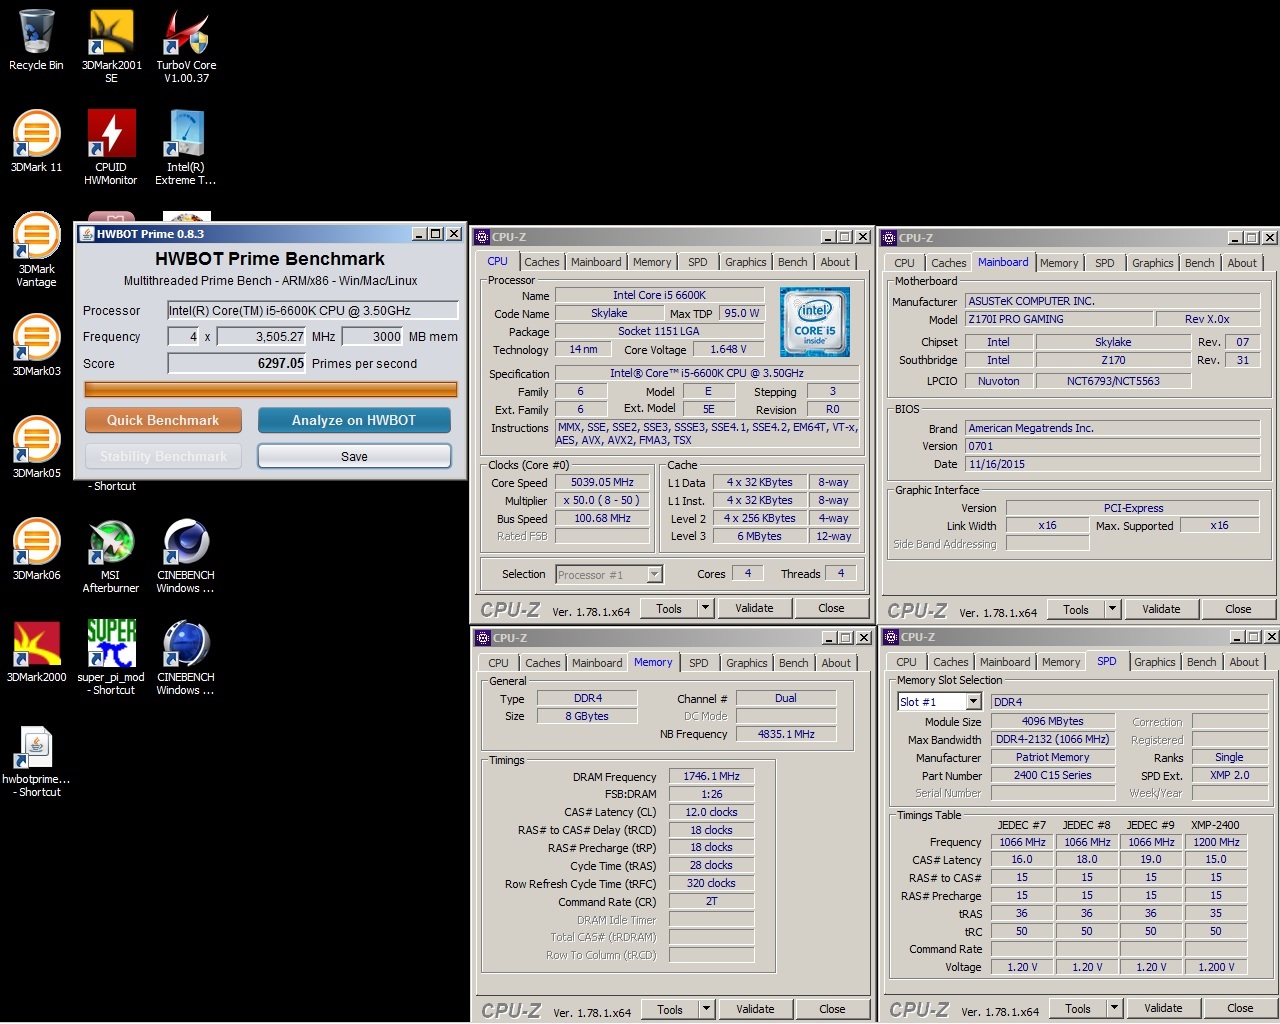Click Part Number 2400 C15 Series
The height and width of the screenshot is (1024, 1280).
point(1052,775)
